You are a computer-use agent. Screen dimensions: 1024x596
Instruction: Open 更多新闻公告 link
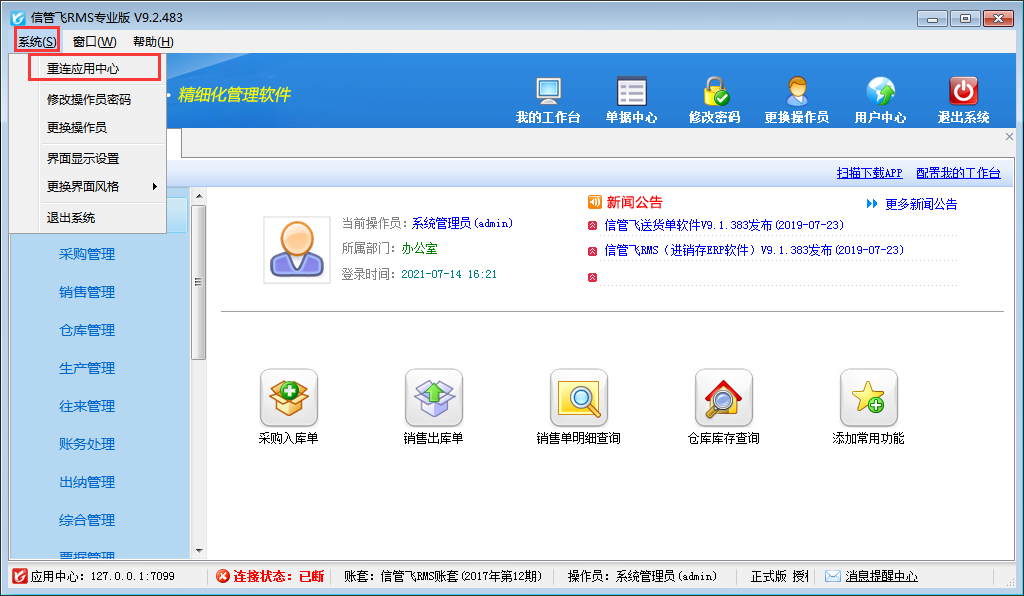tap(920, 204)
